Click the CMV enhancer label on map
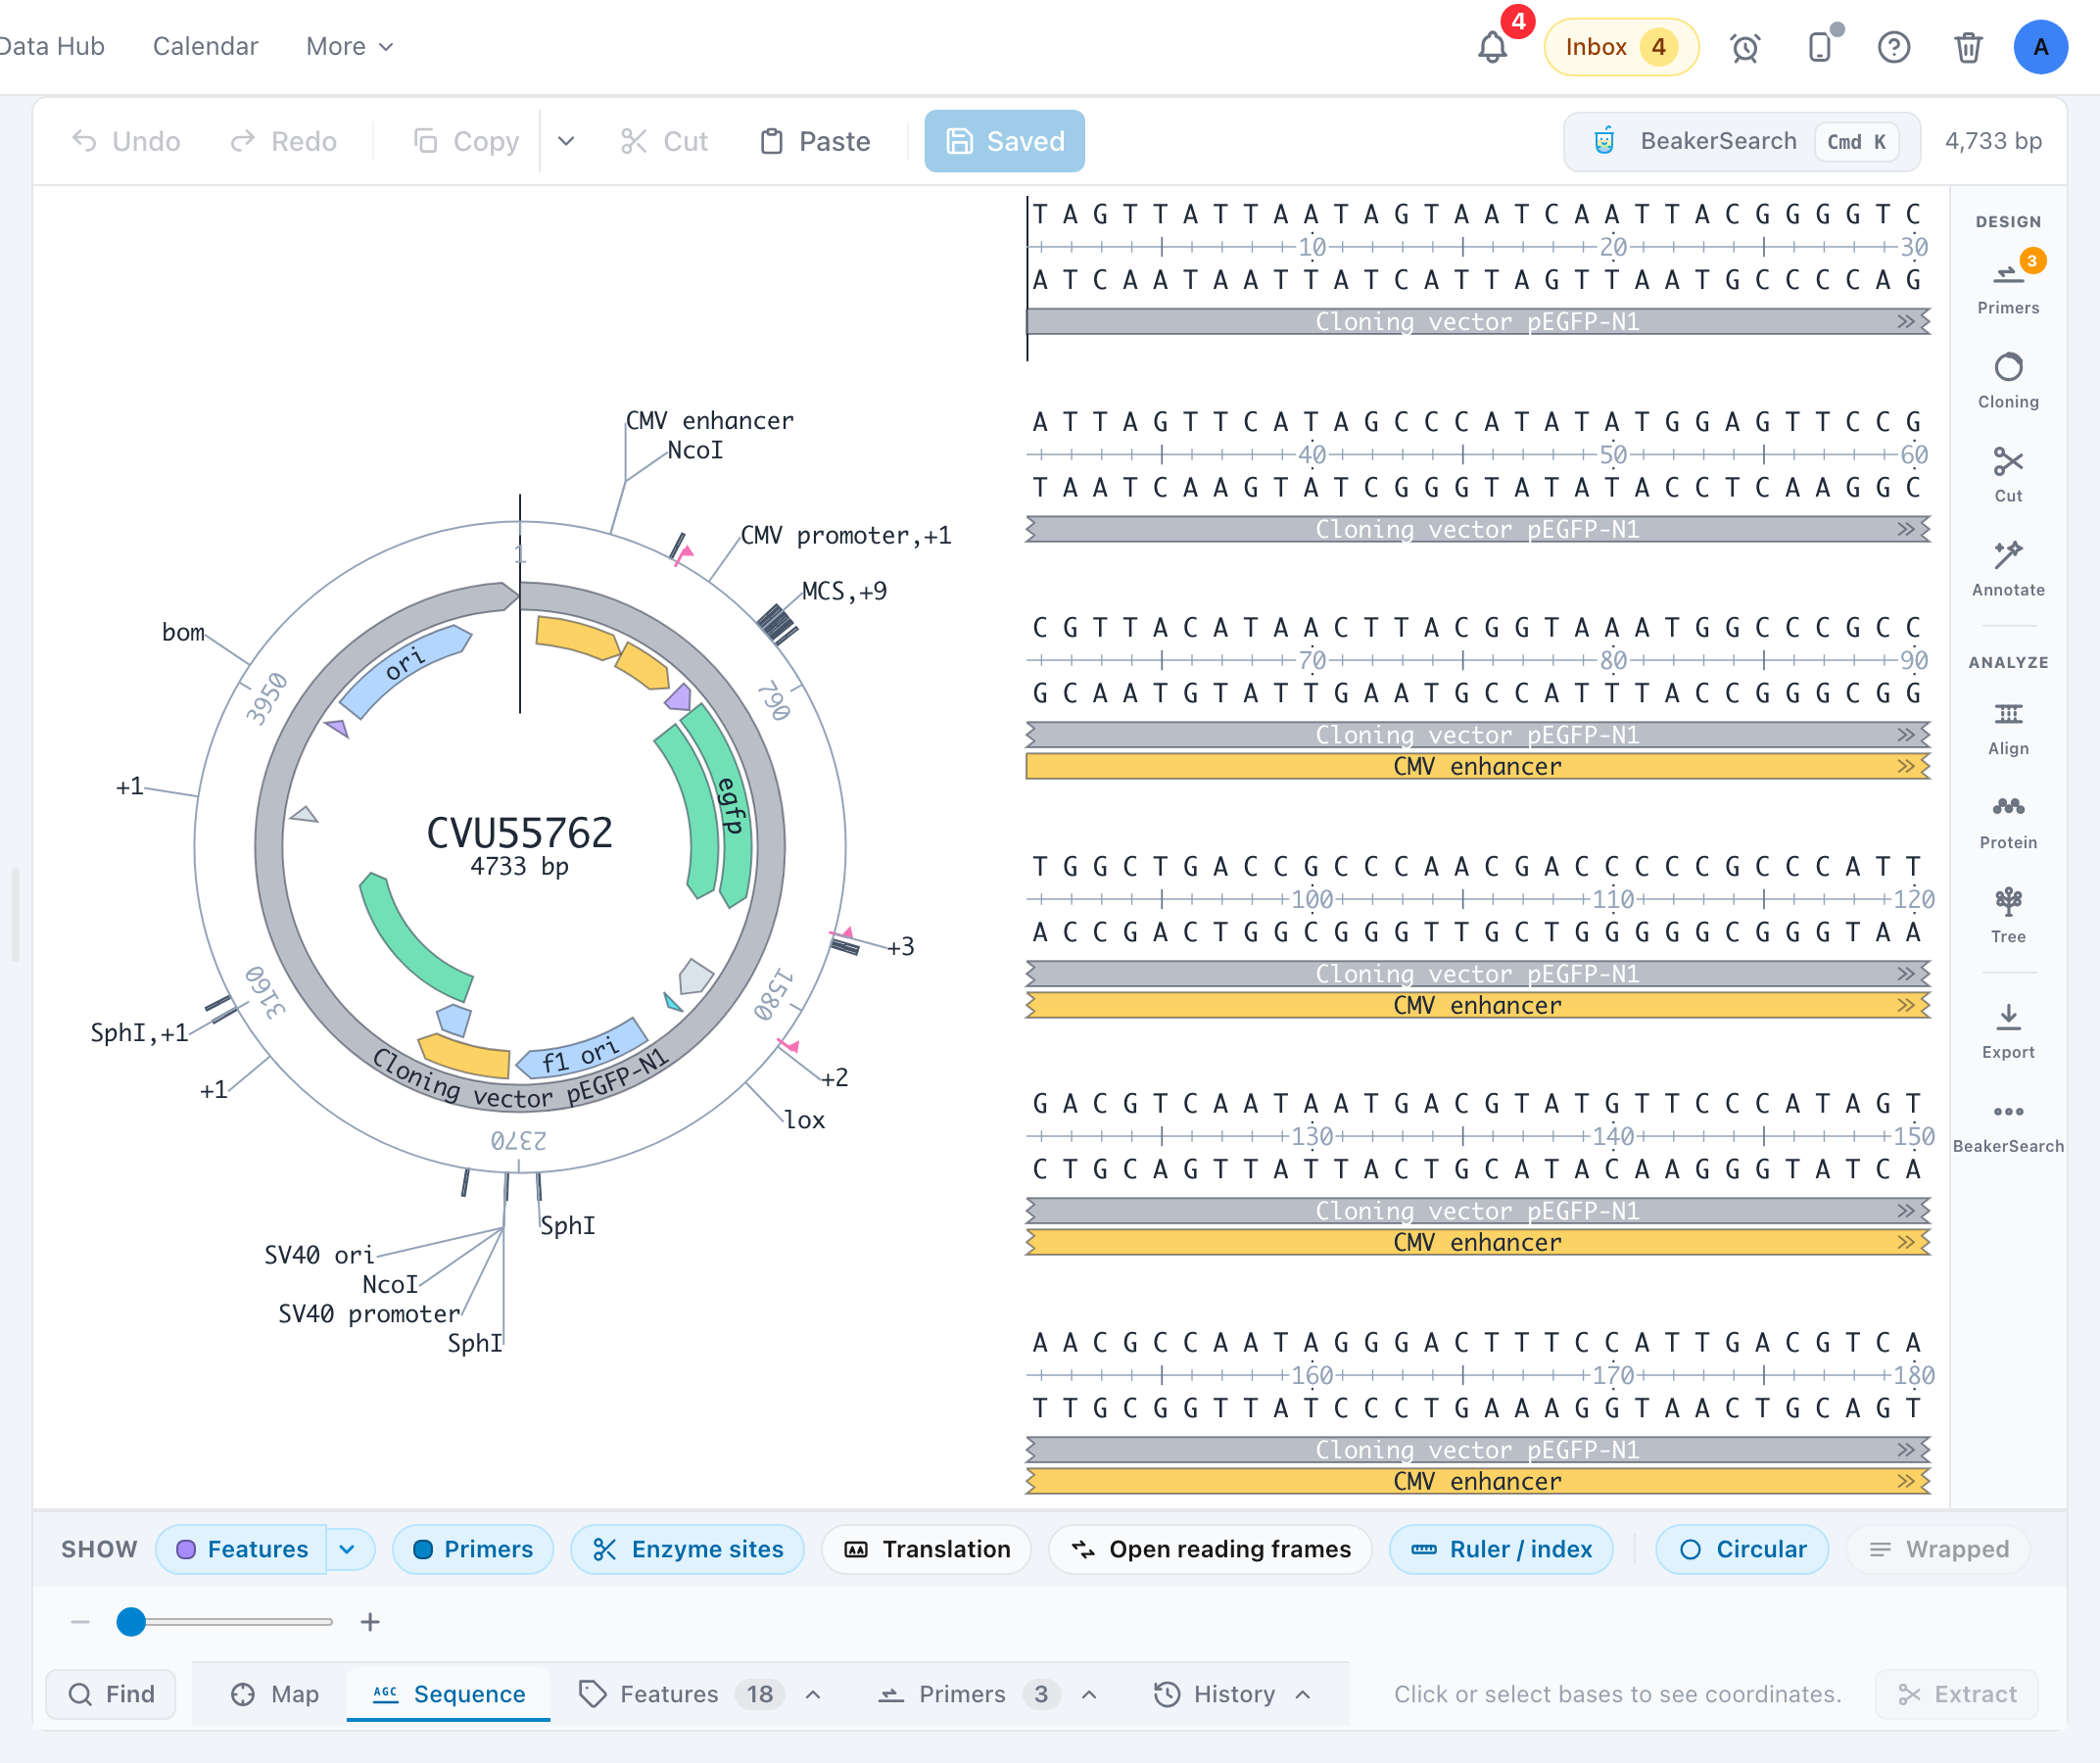Image resolution: width=2100 pixels, height=1763 pixels. [709, 420]
